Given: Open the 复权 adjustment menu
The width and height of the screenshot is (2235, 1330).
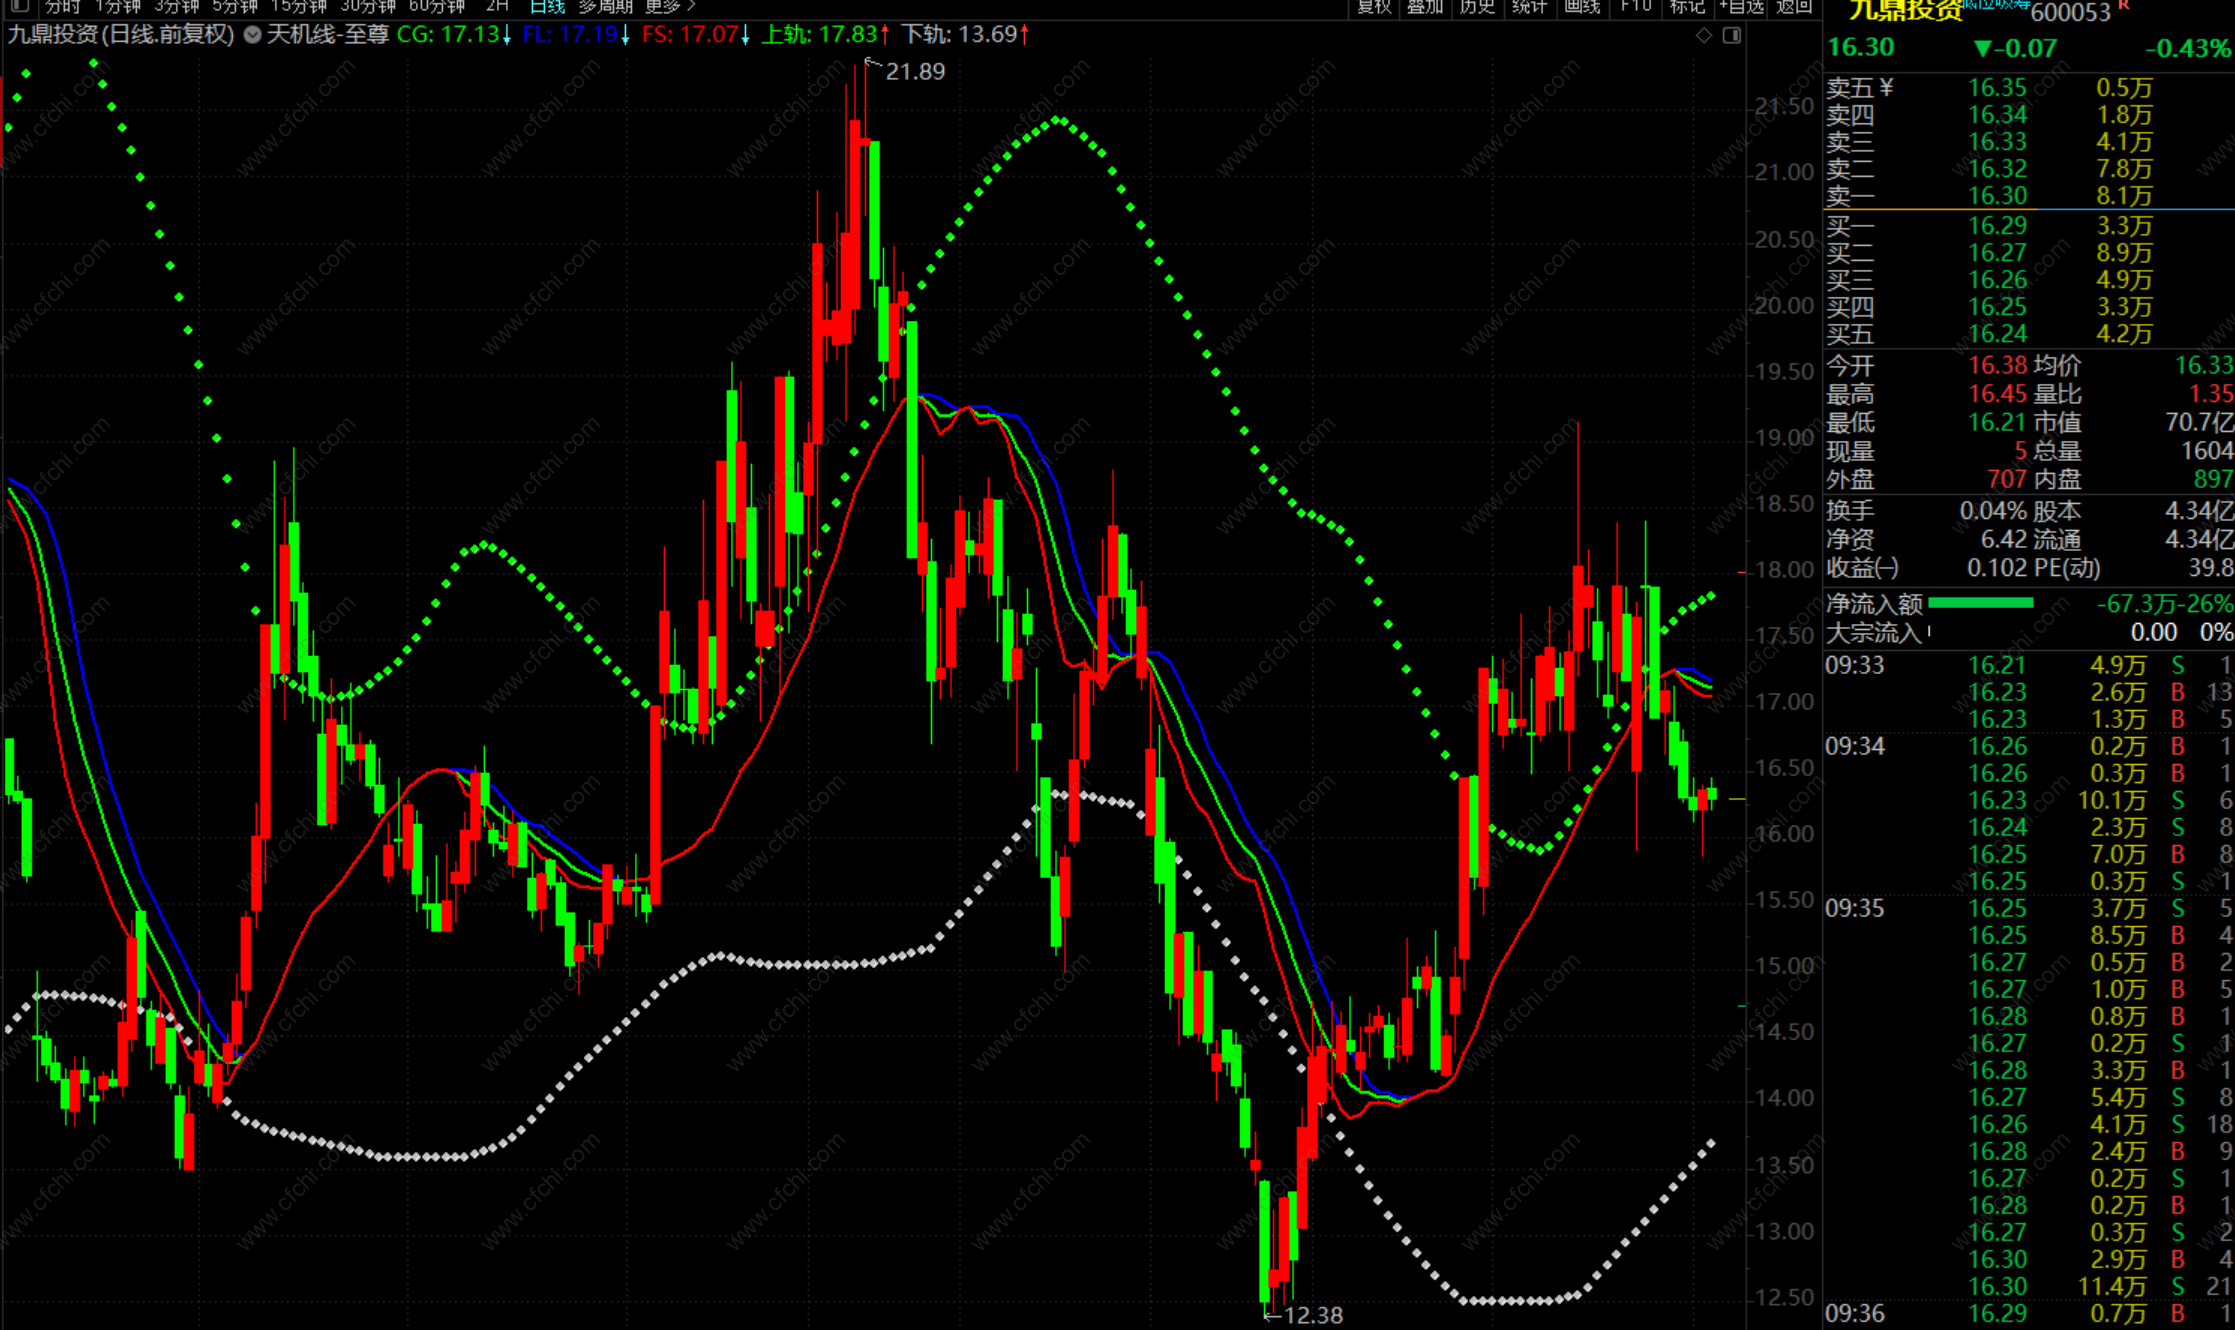Looking at the screenshot, I should tap(1374, 6).
